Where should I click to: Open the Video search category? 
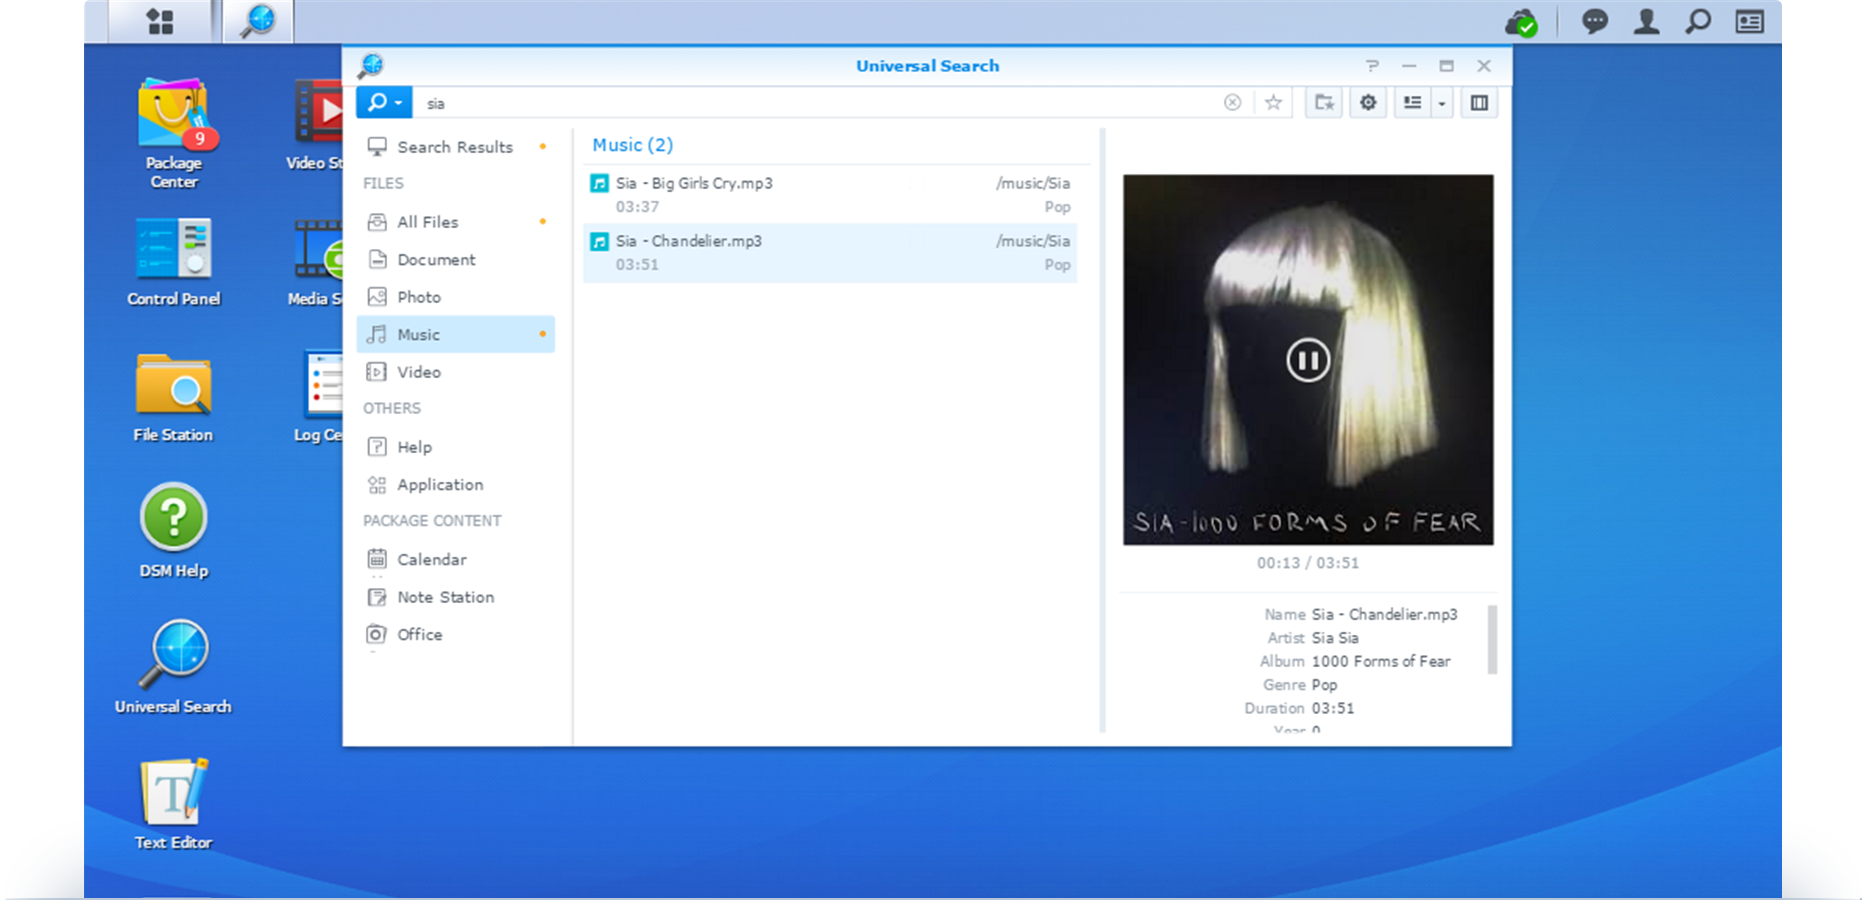coord(419,371)
